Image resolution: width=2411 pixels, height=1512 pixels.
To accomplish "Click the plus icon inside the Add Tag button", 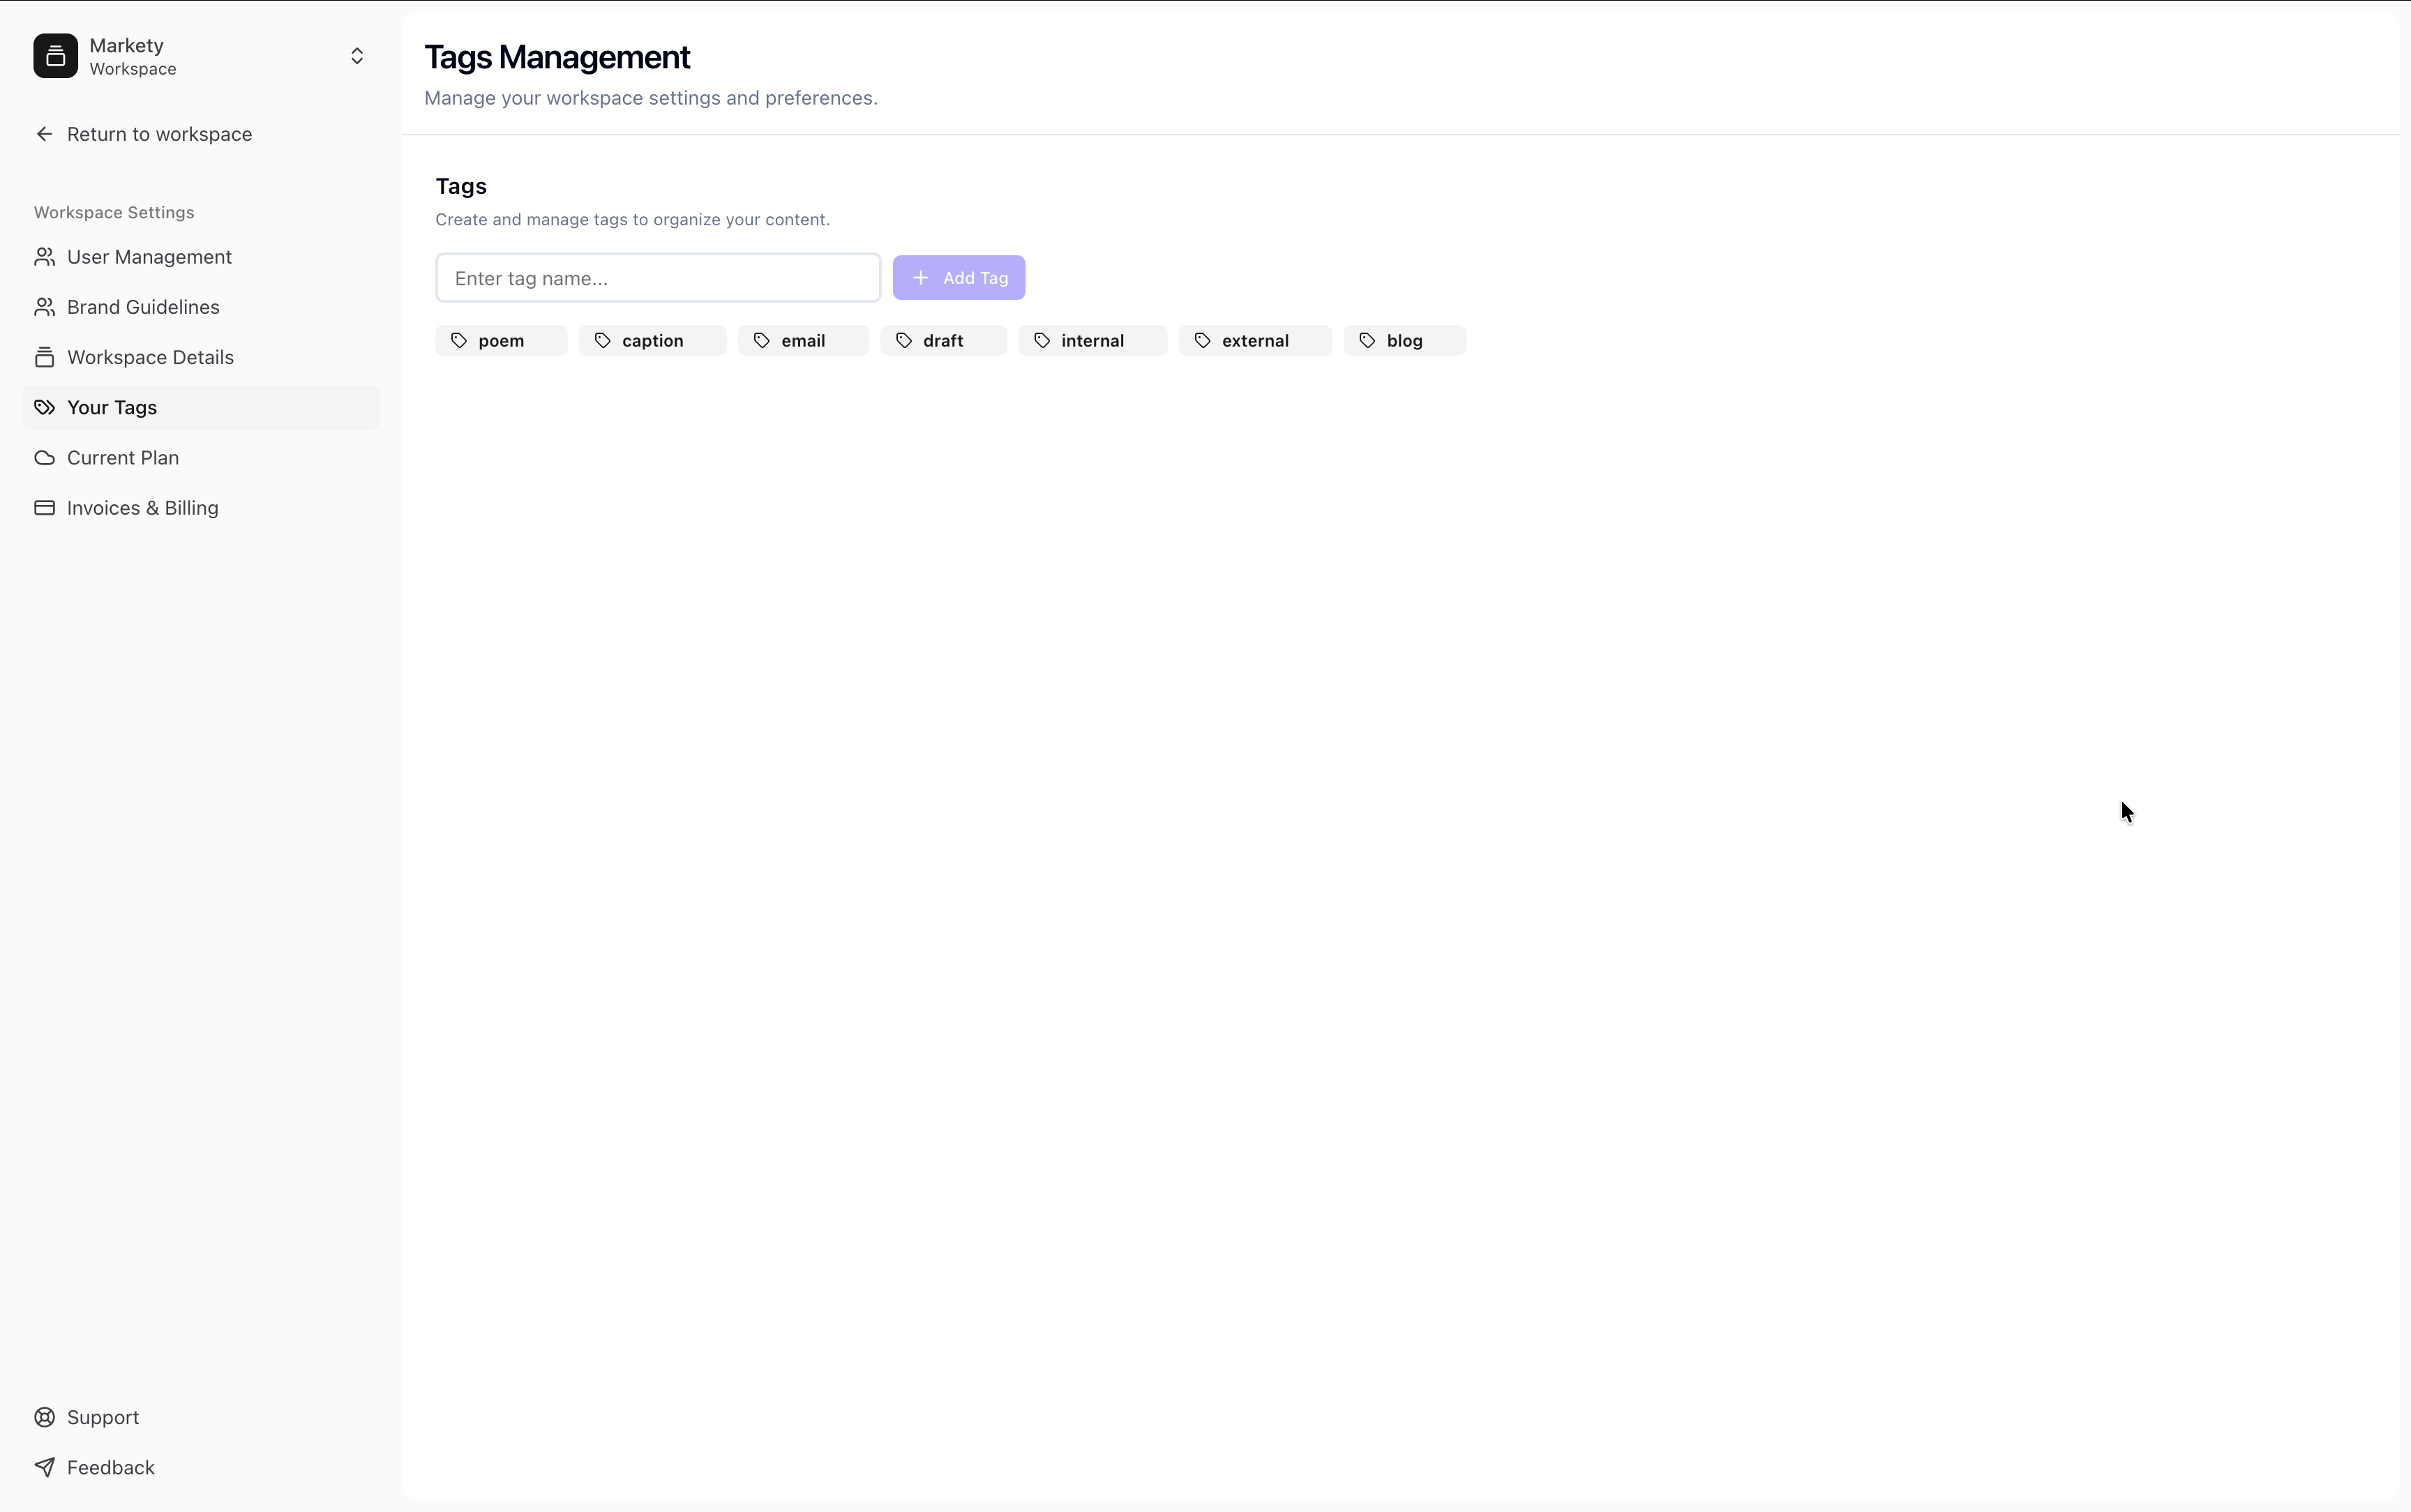I will tap(921, 277).
